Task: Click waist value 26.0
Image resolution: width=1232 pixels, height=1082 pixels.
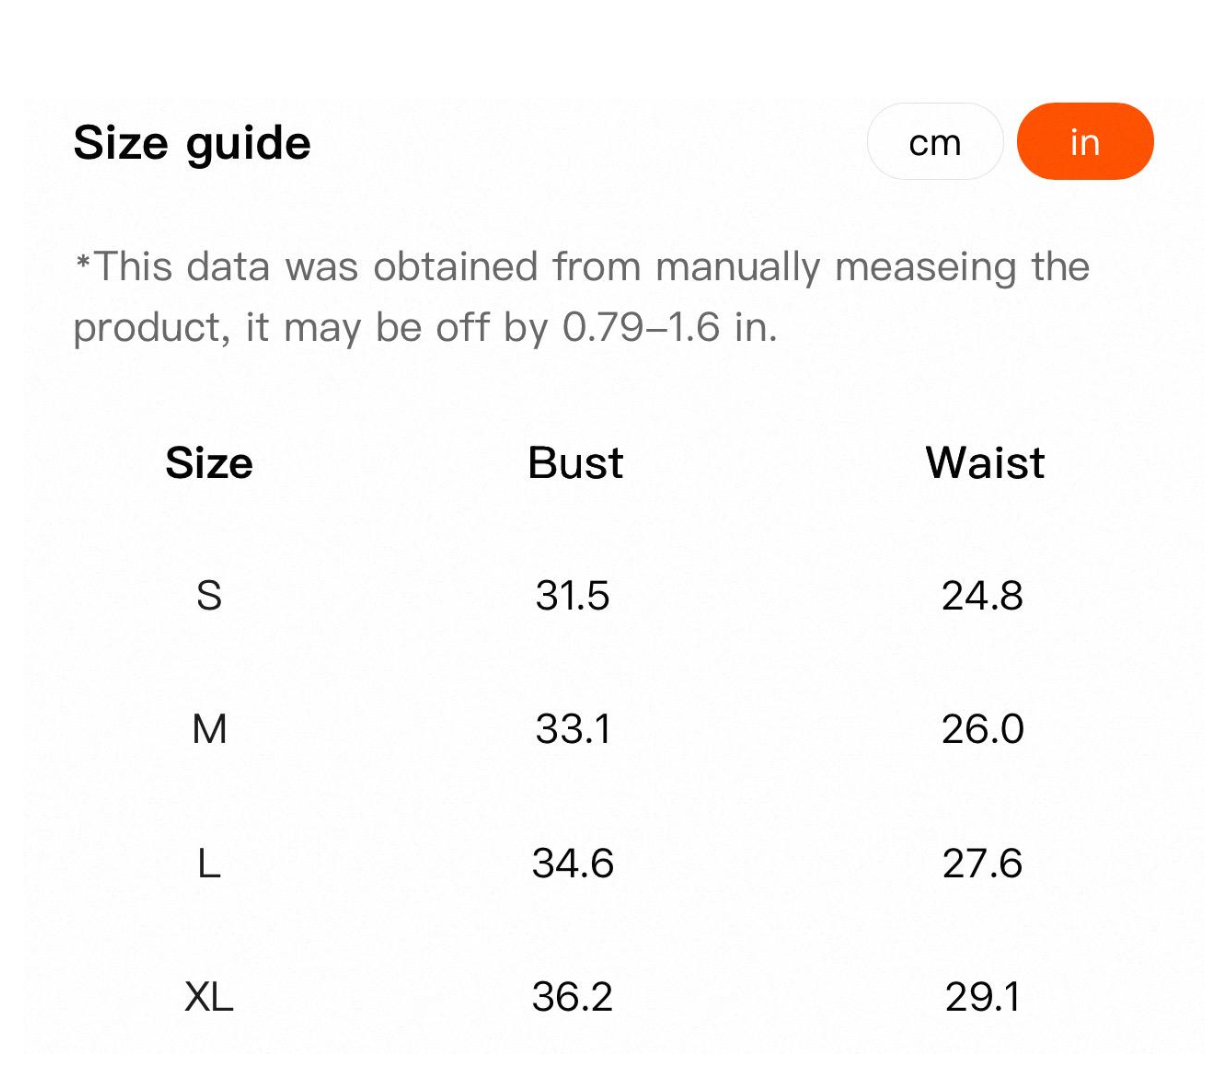Action: (982, 729)
